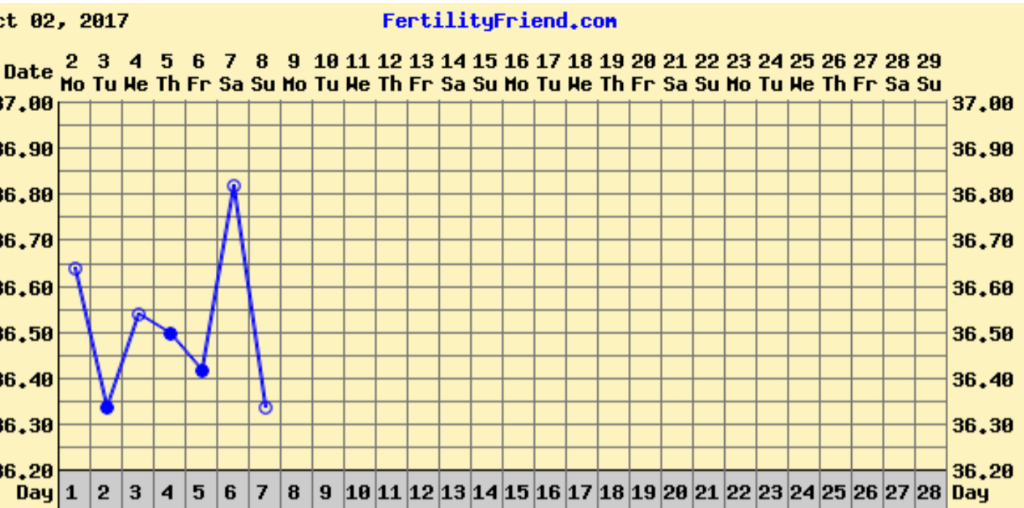This screenshot has height=508, width=1024.
Task: Select the Day 5 filled temperature marker
Action: (x=202, y=370)
